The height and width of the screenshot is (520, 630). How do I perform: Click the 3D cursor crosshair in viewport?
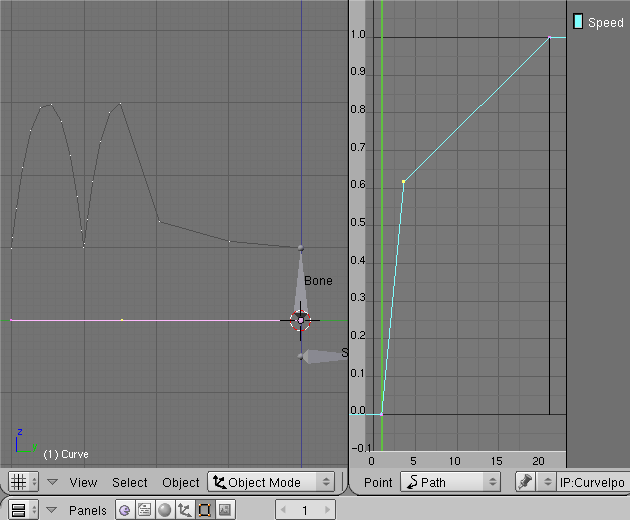pos(301,320)
